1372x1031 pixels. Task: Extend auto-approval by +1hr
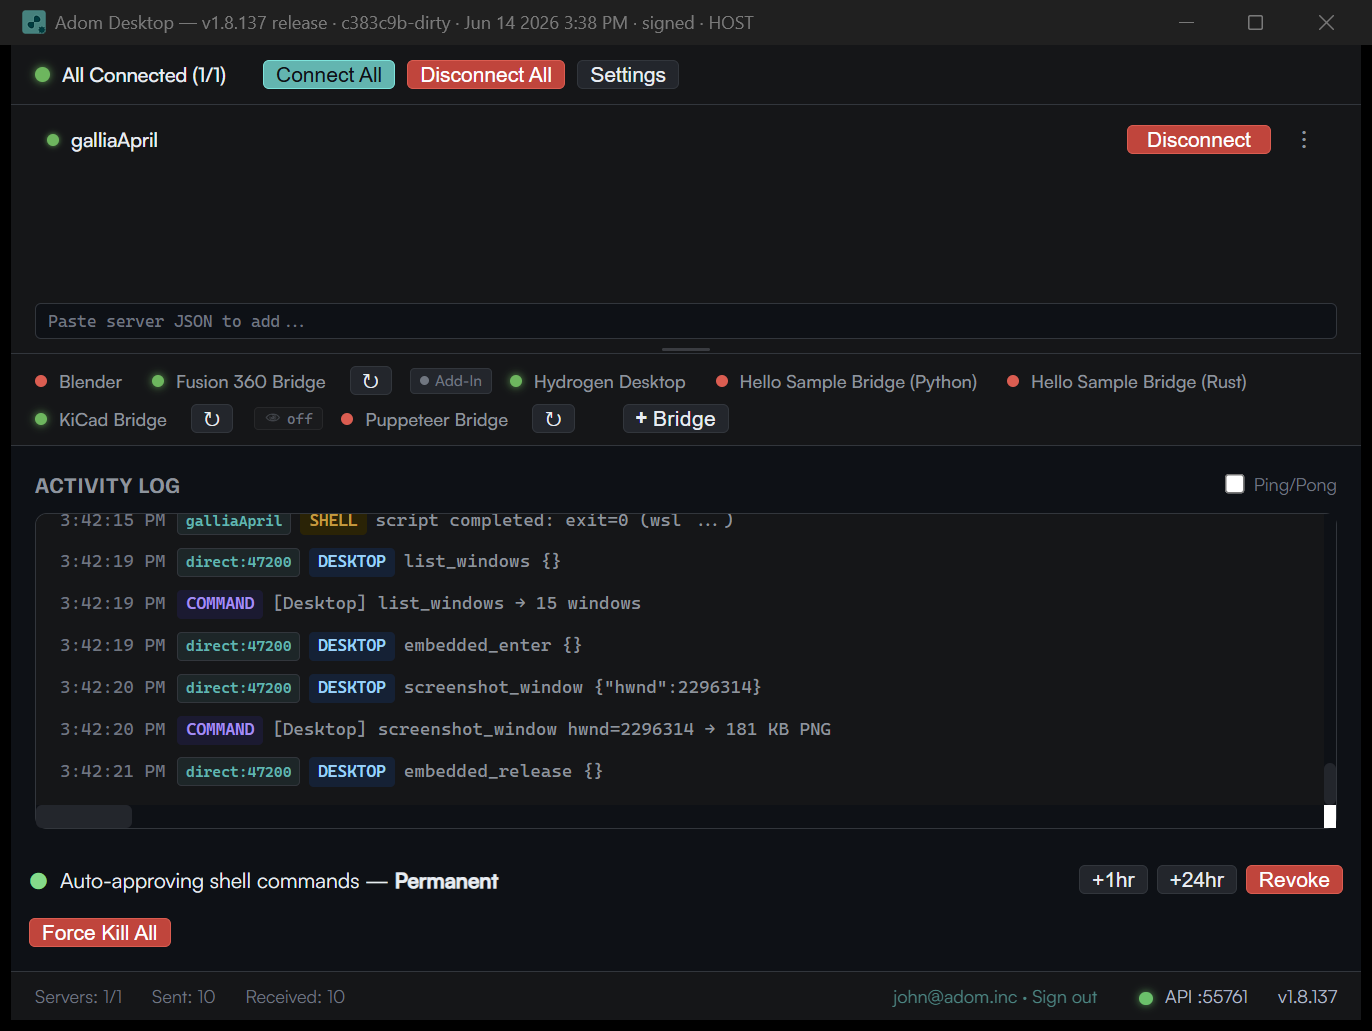(x=1113, y=880)
